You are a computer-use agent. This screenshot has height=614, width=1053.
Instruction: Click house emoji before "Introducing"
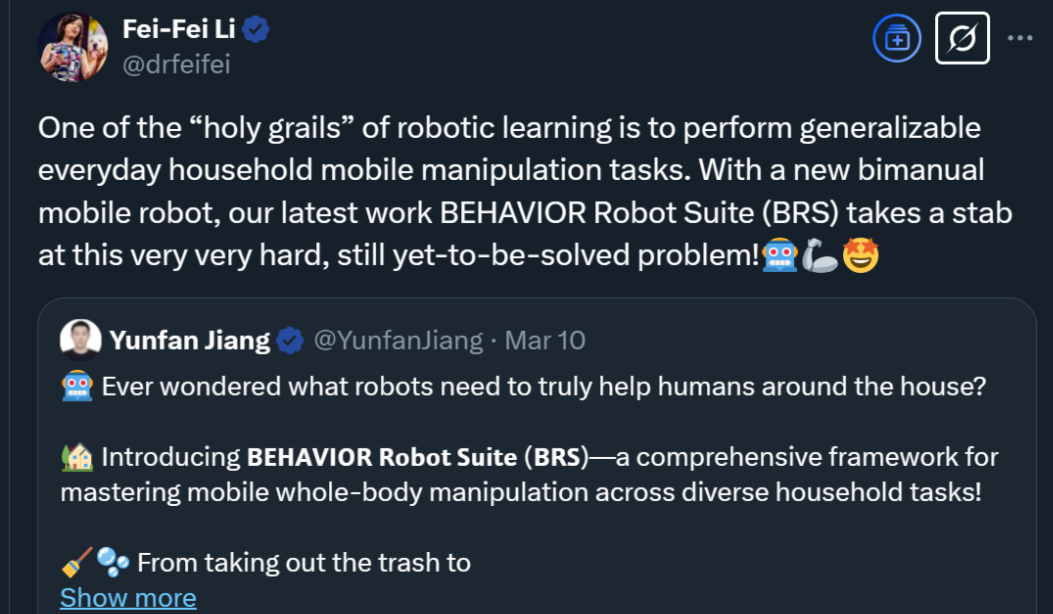tap(76, 458)
